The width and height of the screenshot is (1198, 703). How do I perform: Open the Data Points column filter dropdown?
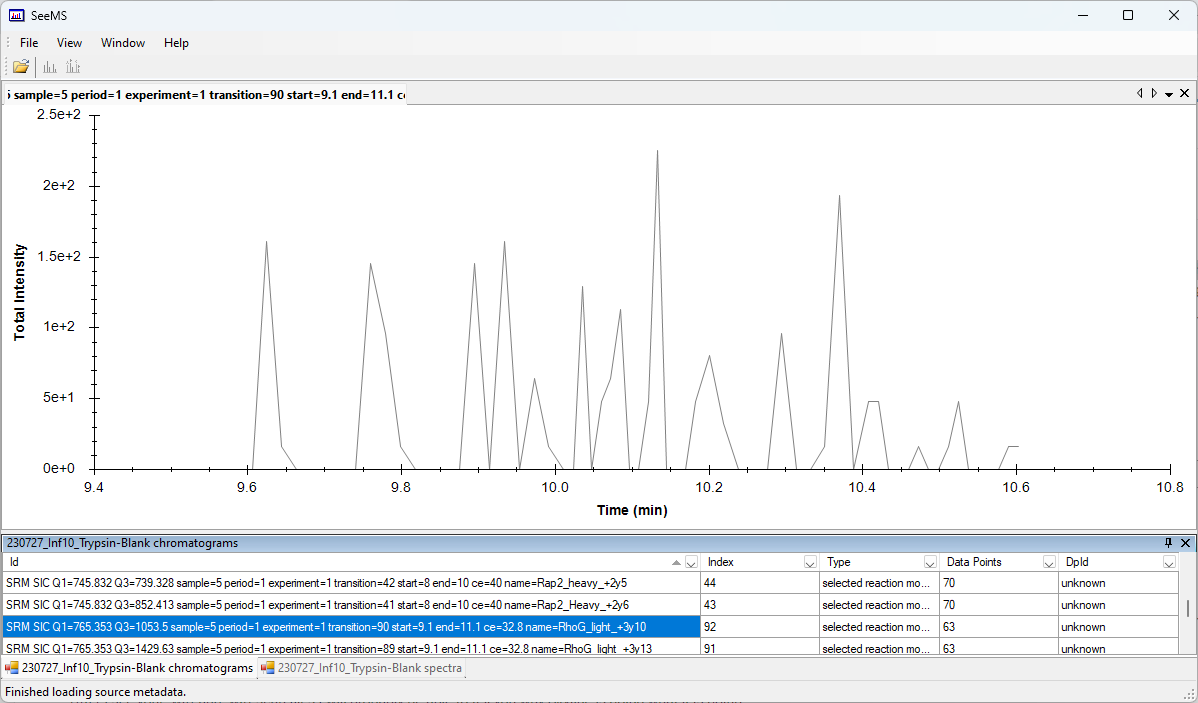coord(1049,563)
